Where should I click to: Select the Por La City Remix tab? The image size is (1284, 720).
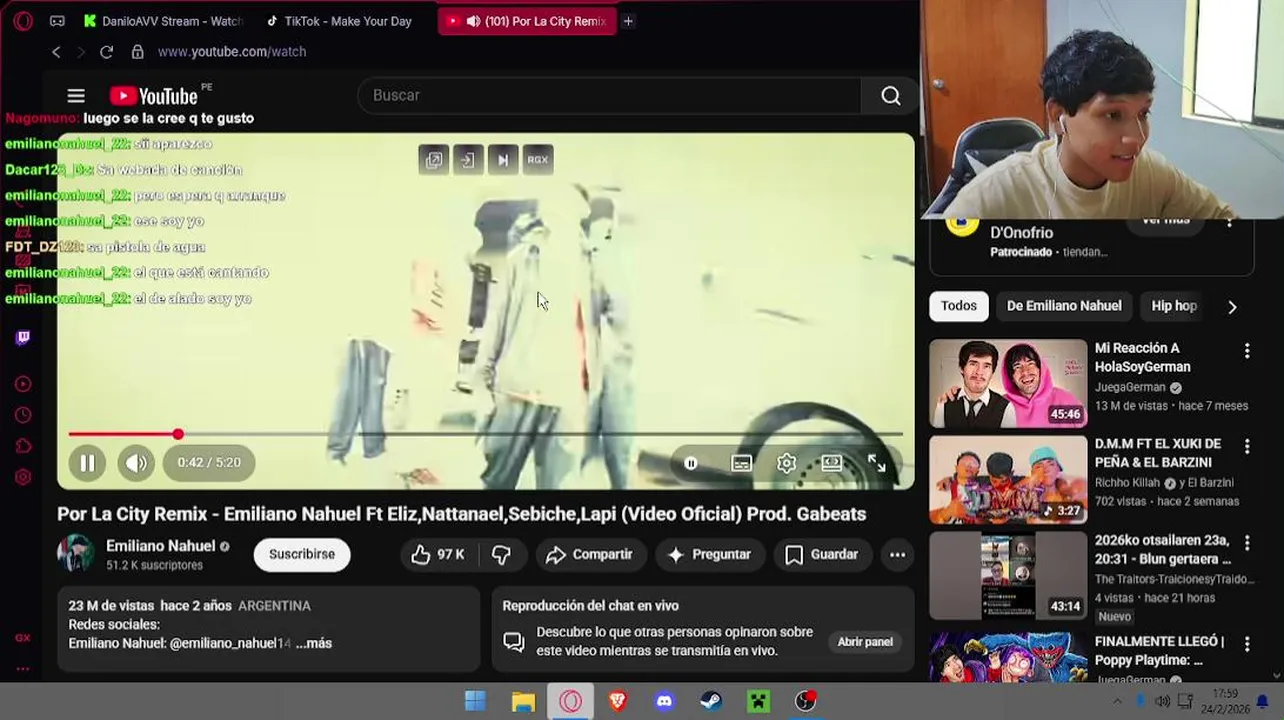point(527,21)
